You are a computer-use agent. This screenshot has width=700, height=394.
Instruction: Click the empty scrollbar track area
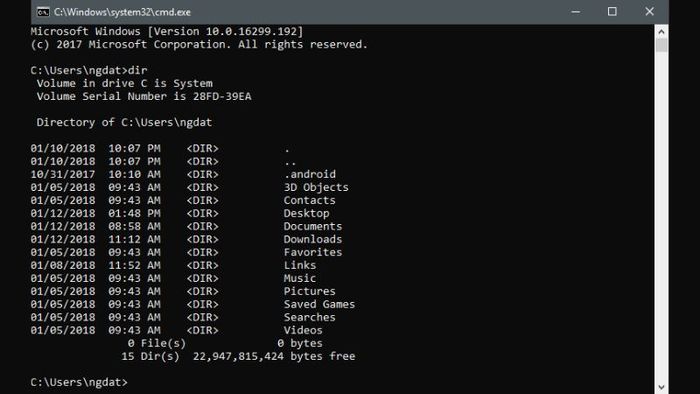[661, 216]
